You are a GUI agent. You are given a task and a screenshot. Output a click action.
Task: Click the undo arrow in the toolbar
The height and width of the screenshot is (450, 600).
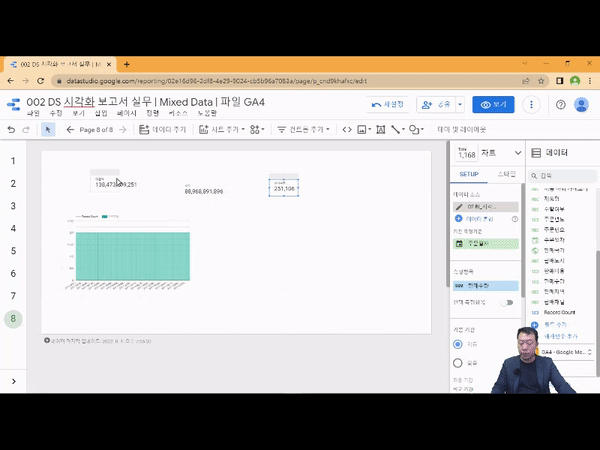coord(11,129)
